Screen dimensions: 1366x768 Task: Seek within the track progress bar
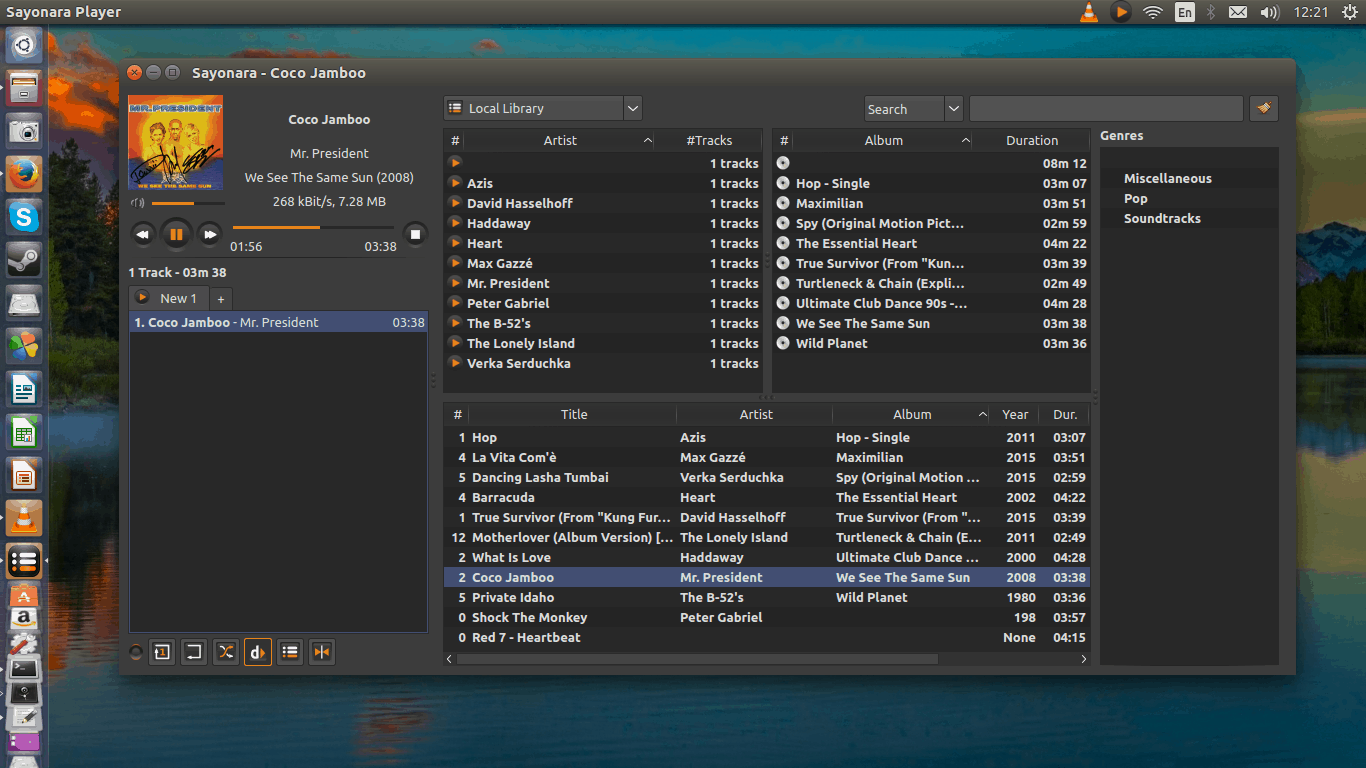tap(313, 227)
